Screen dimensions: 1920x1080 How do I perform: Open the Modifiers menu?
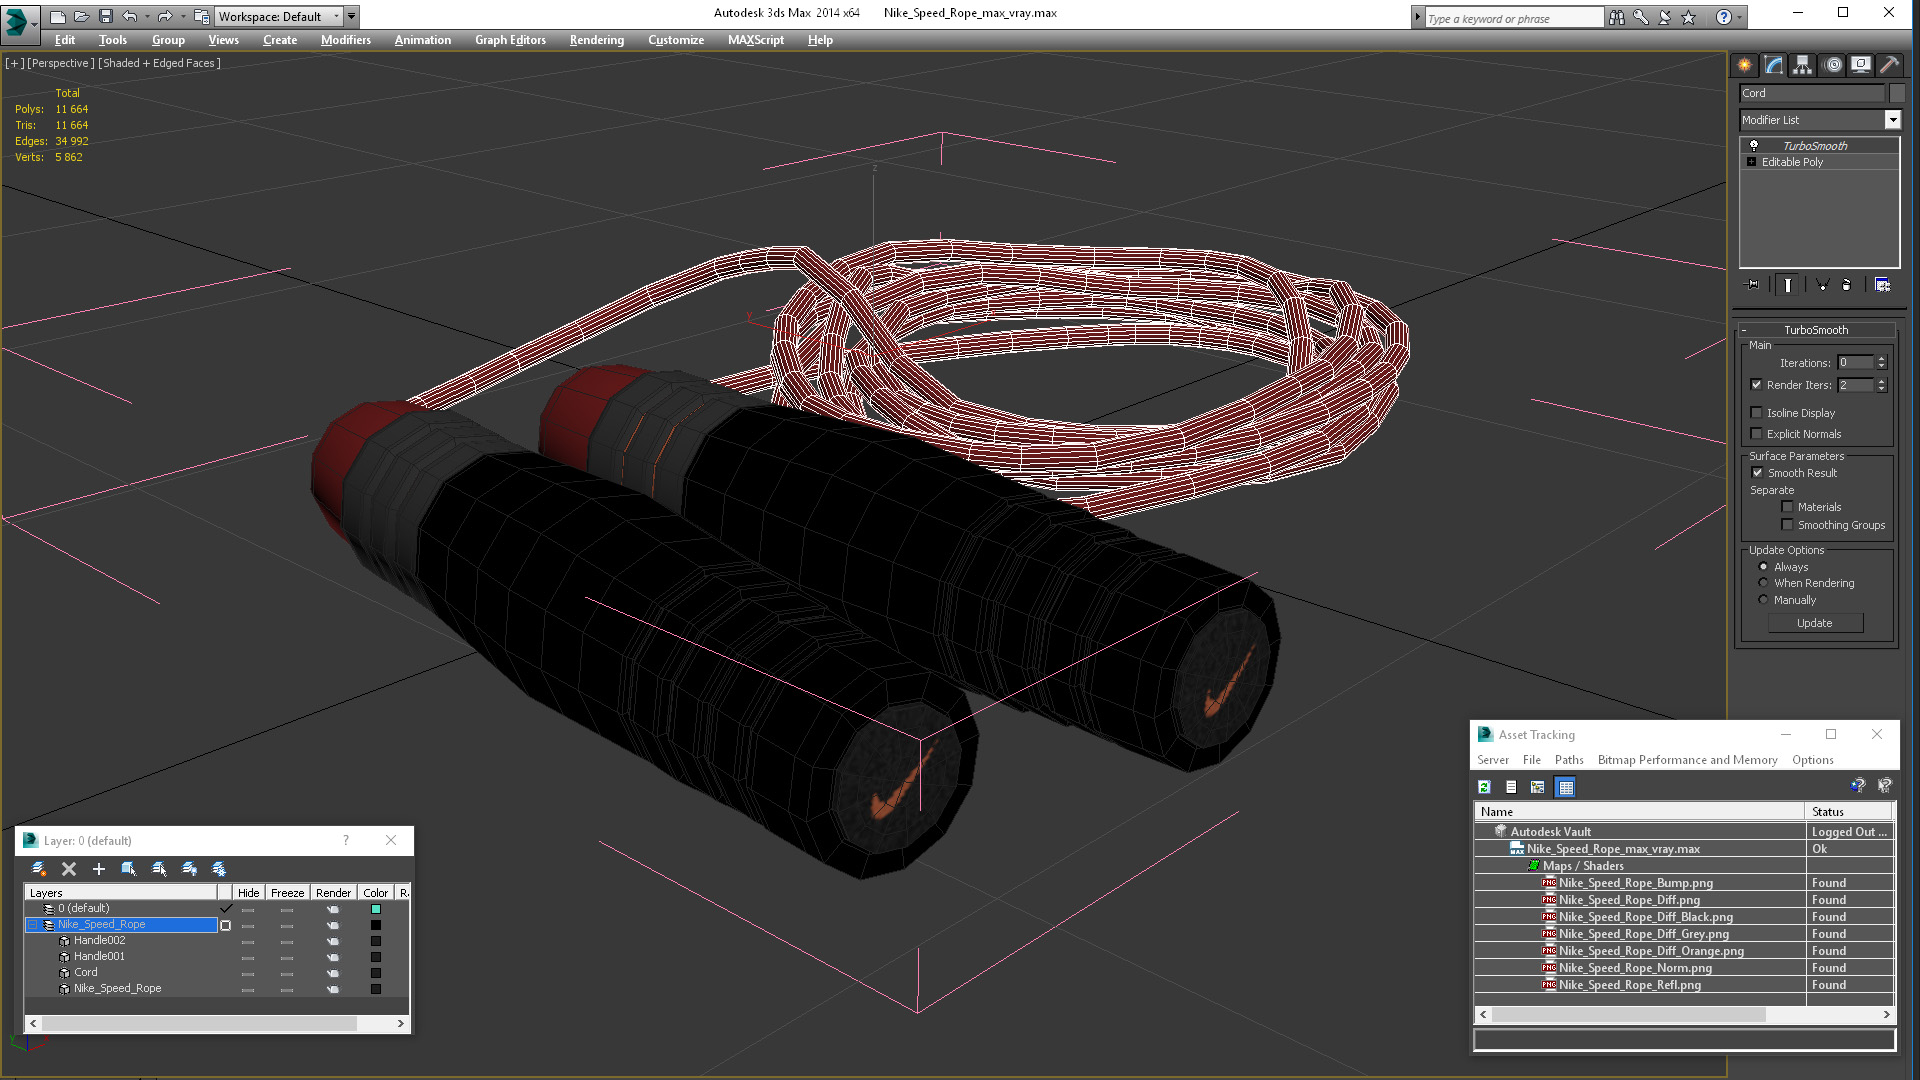coord(346,40)
